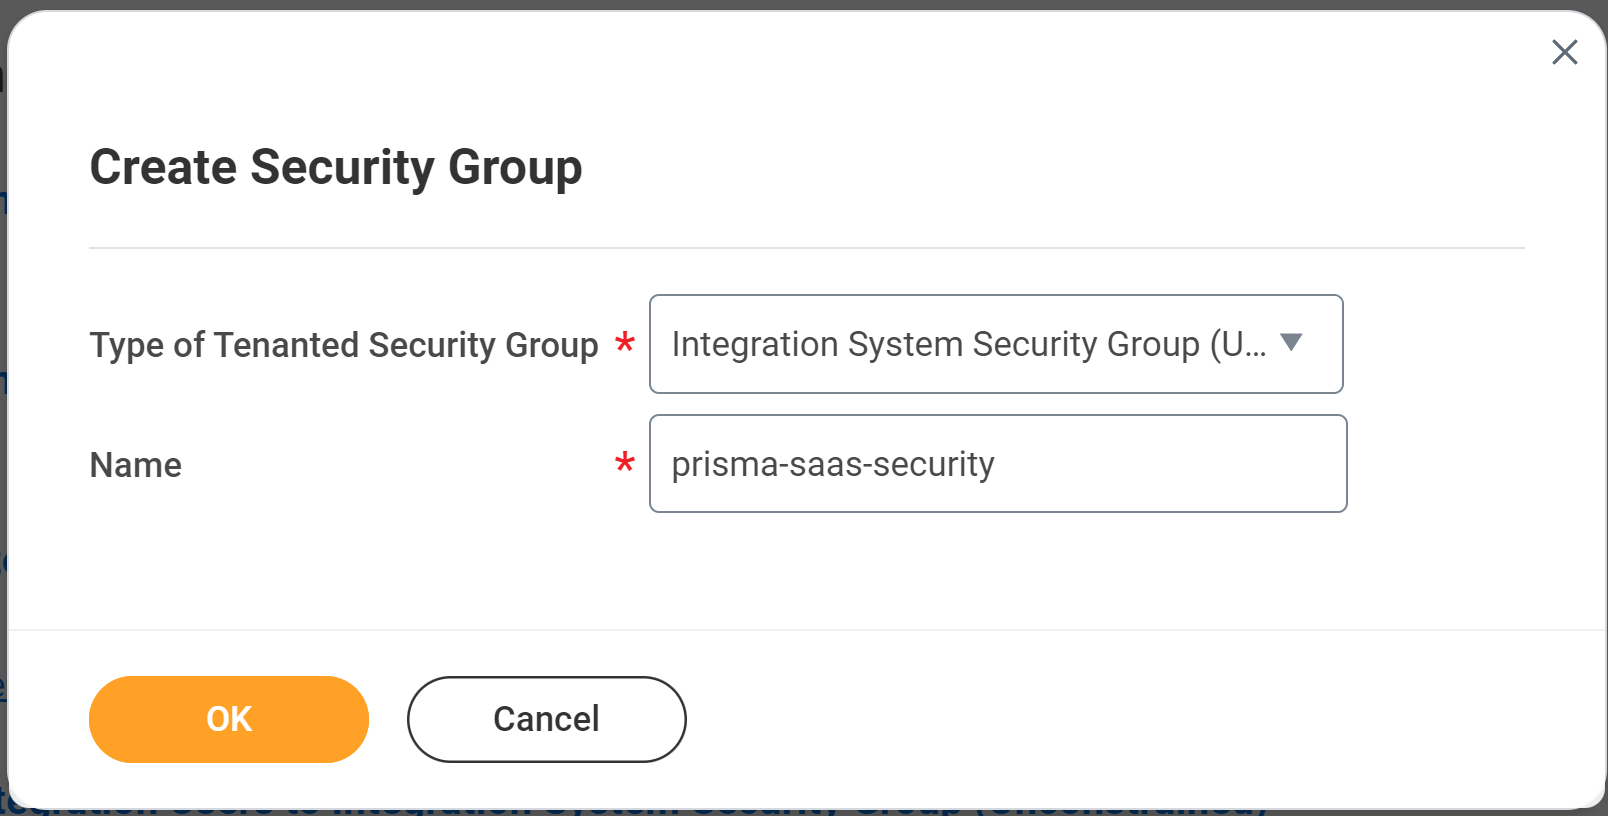Screen dimensions: 1608x816
Task: Click the red asterisk beside the type label
Action: click(x=625, y=344)
